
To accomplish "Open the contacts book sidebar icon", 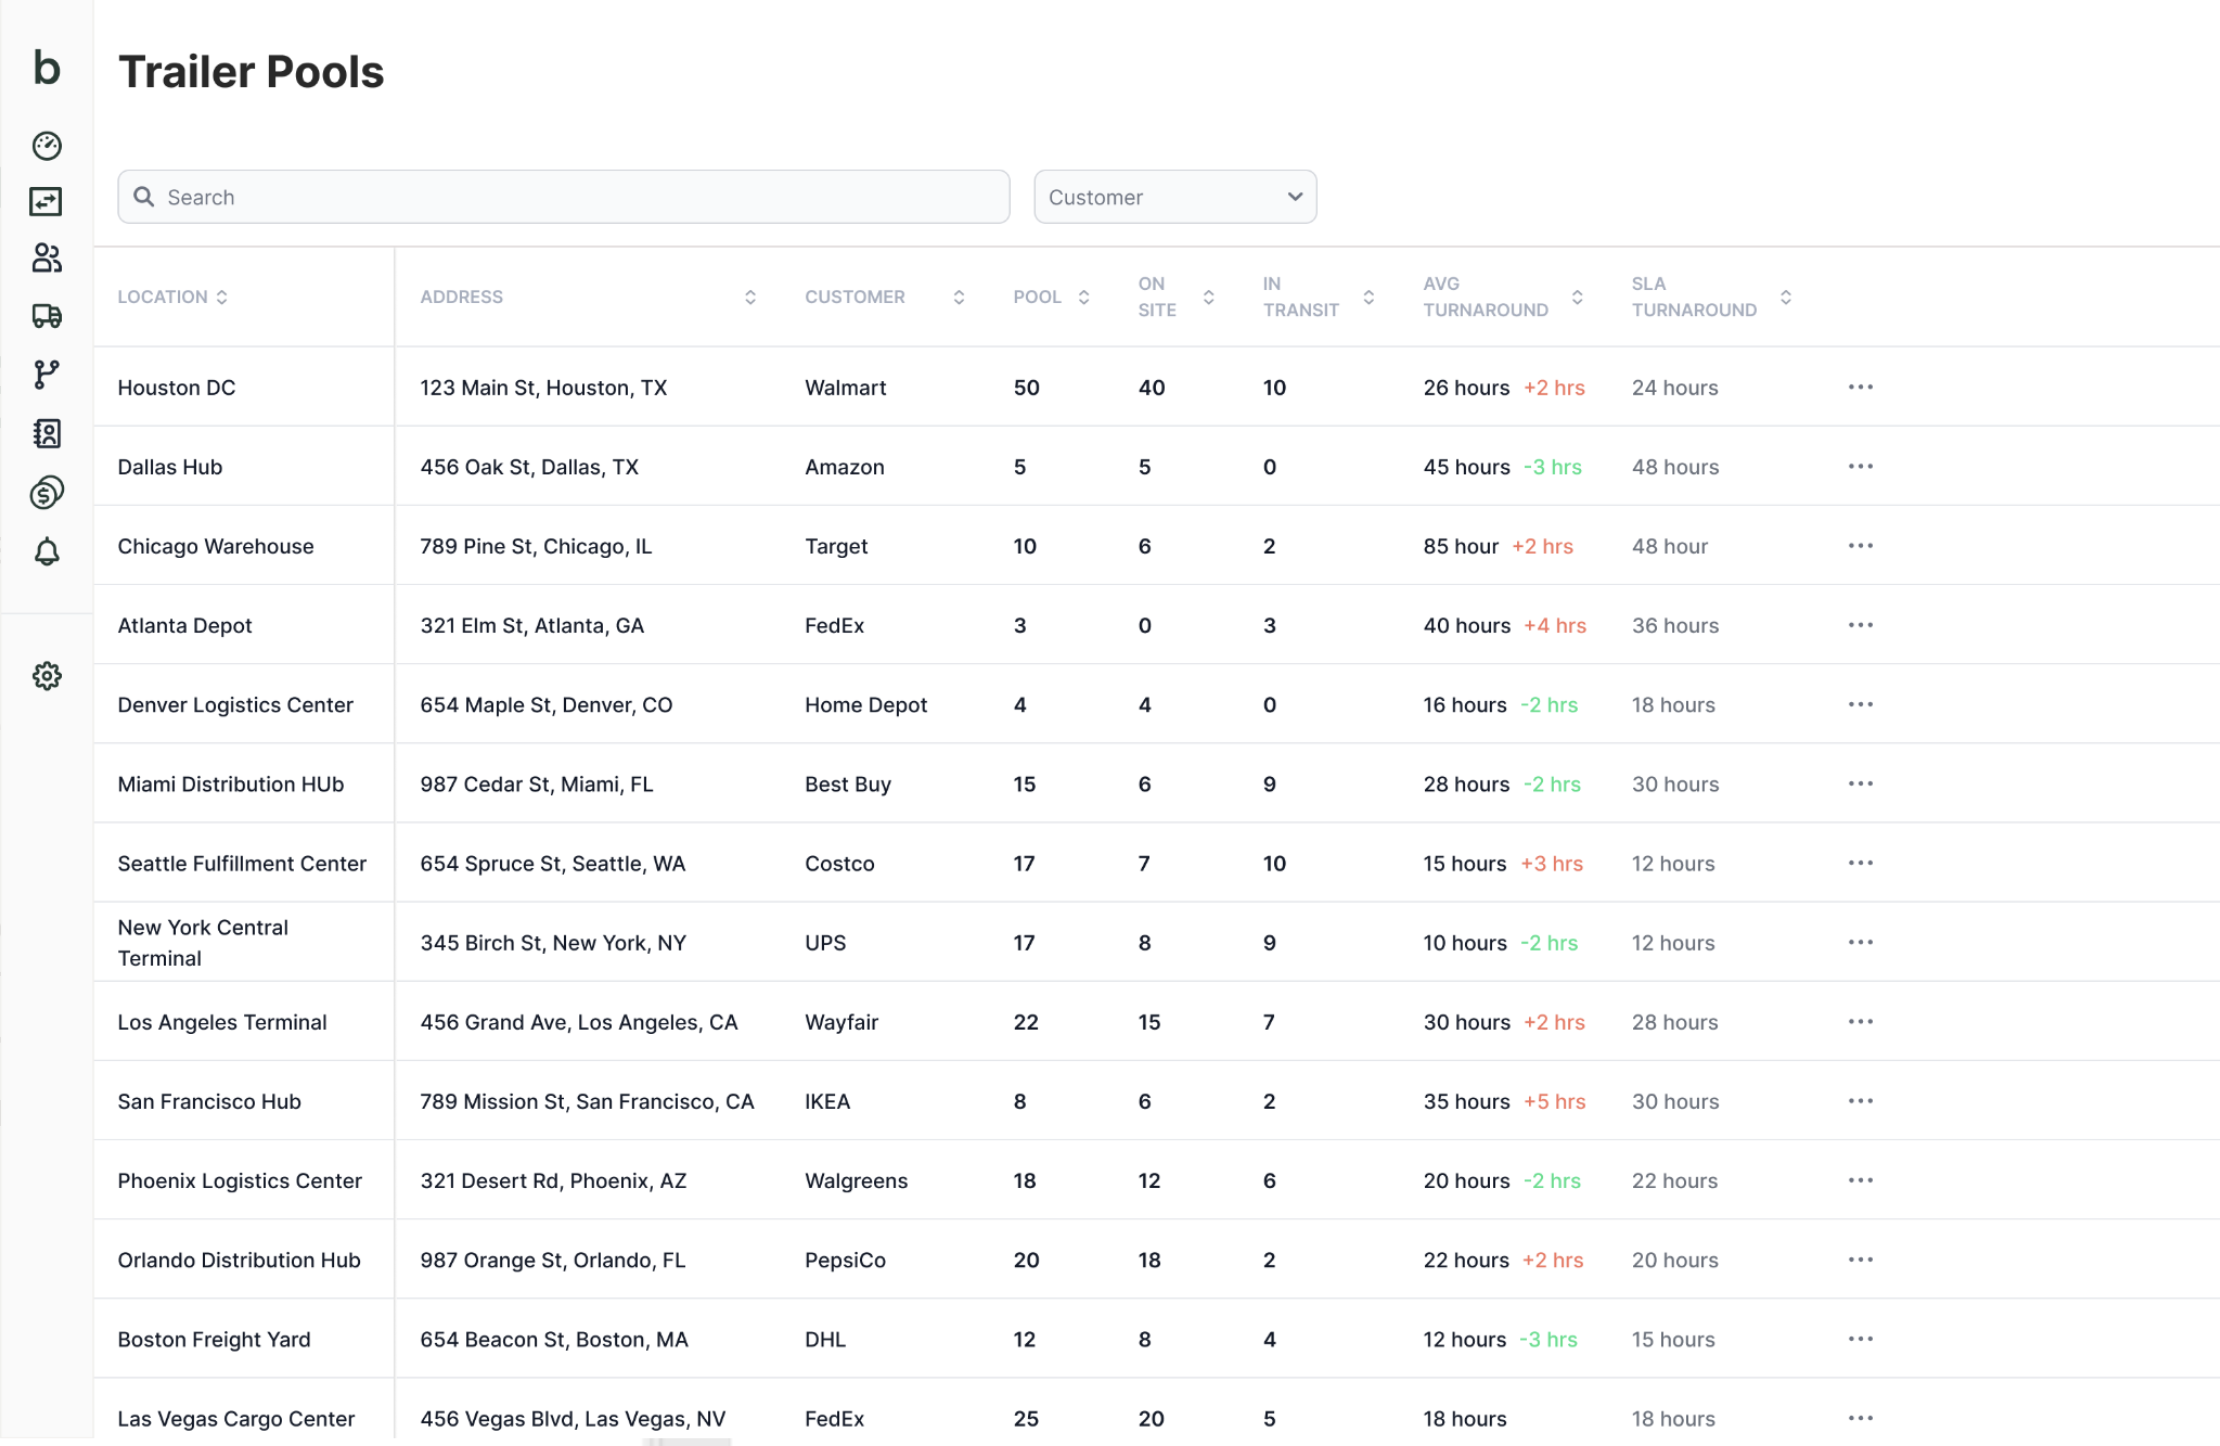I will tap(47, 433).
